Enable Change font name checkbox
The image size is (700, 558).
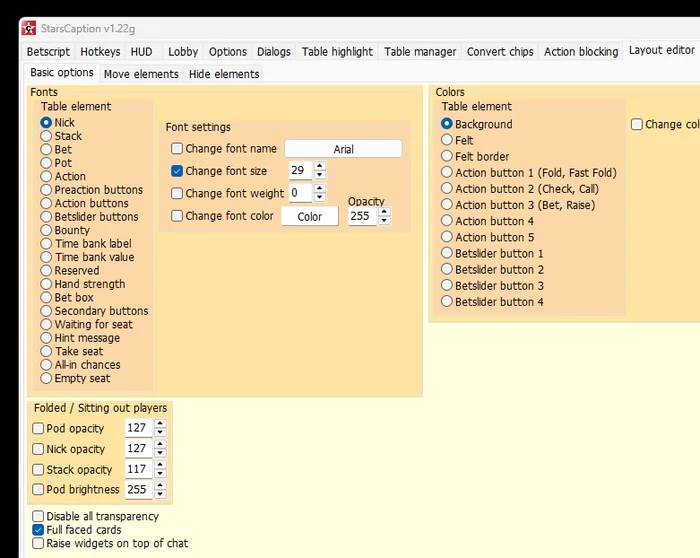pos(177,149)
